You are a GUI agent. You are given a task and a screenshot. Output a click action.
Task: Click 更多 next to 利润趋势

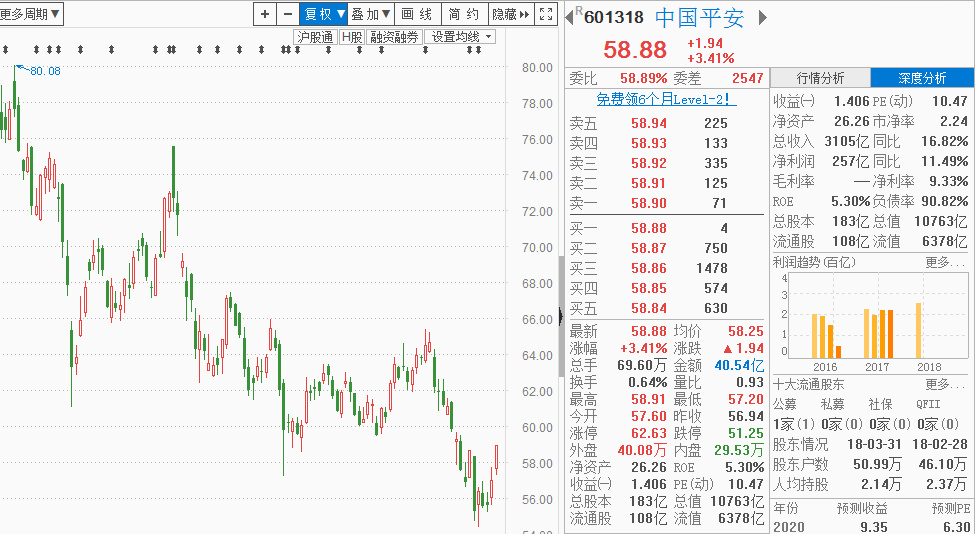coord(946,262)
